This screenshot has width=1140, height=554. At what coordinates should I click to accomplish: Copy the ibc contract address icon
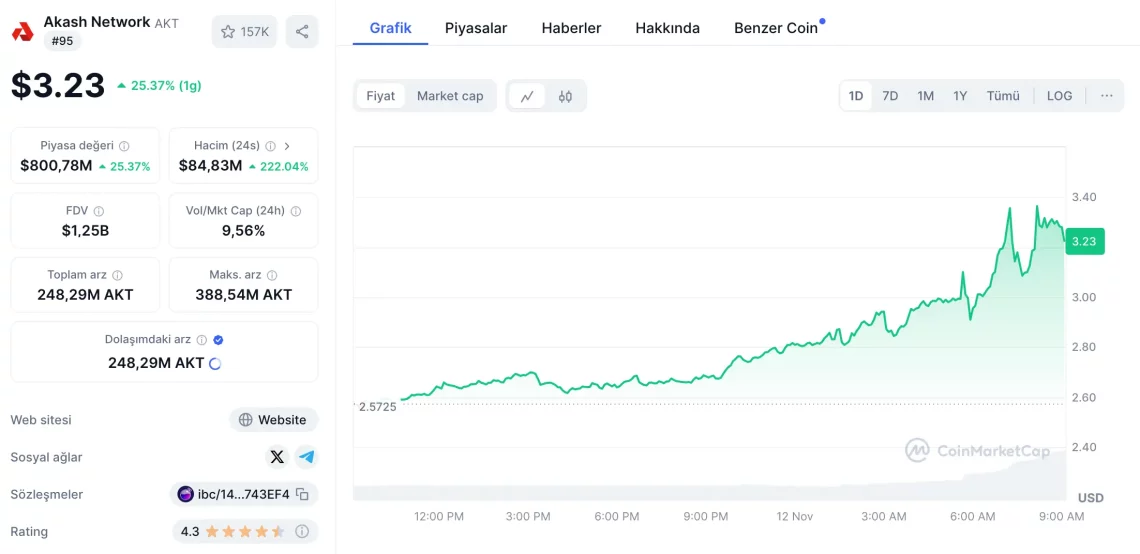pyautogui.click(x=303, y=495)
